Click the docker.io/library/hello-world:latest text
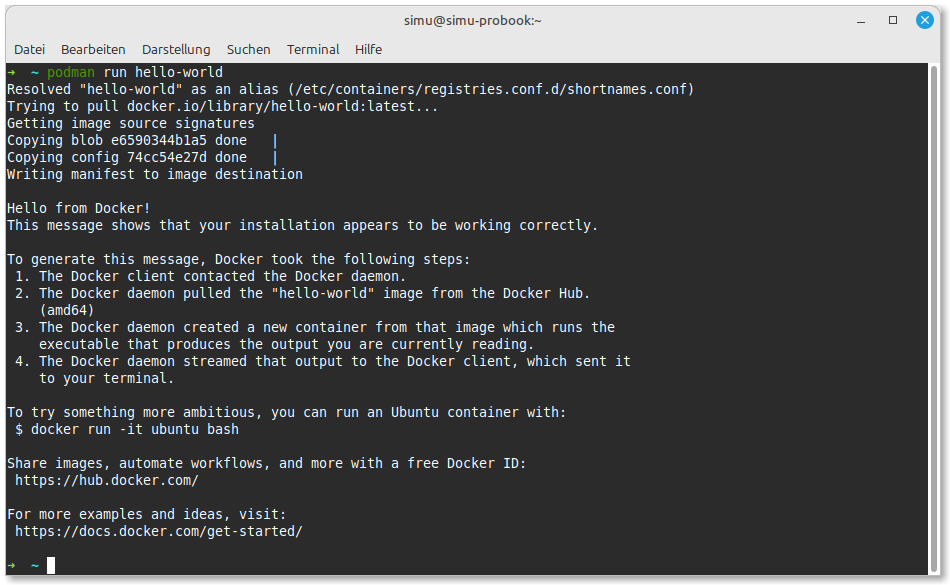Screen dimensions: 950x585 coord(282,106)
